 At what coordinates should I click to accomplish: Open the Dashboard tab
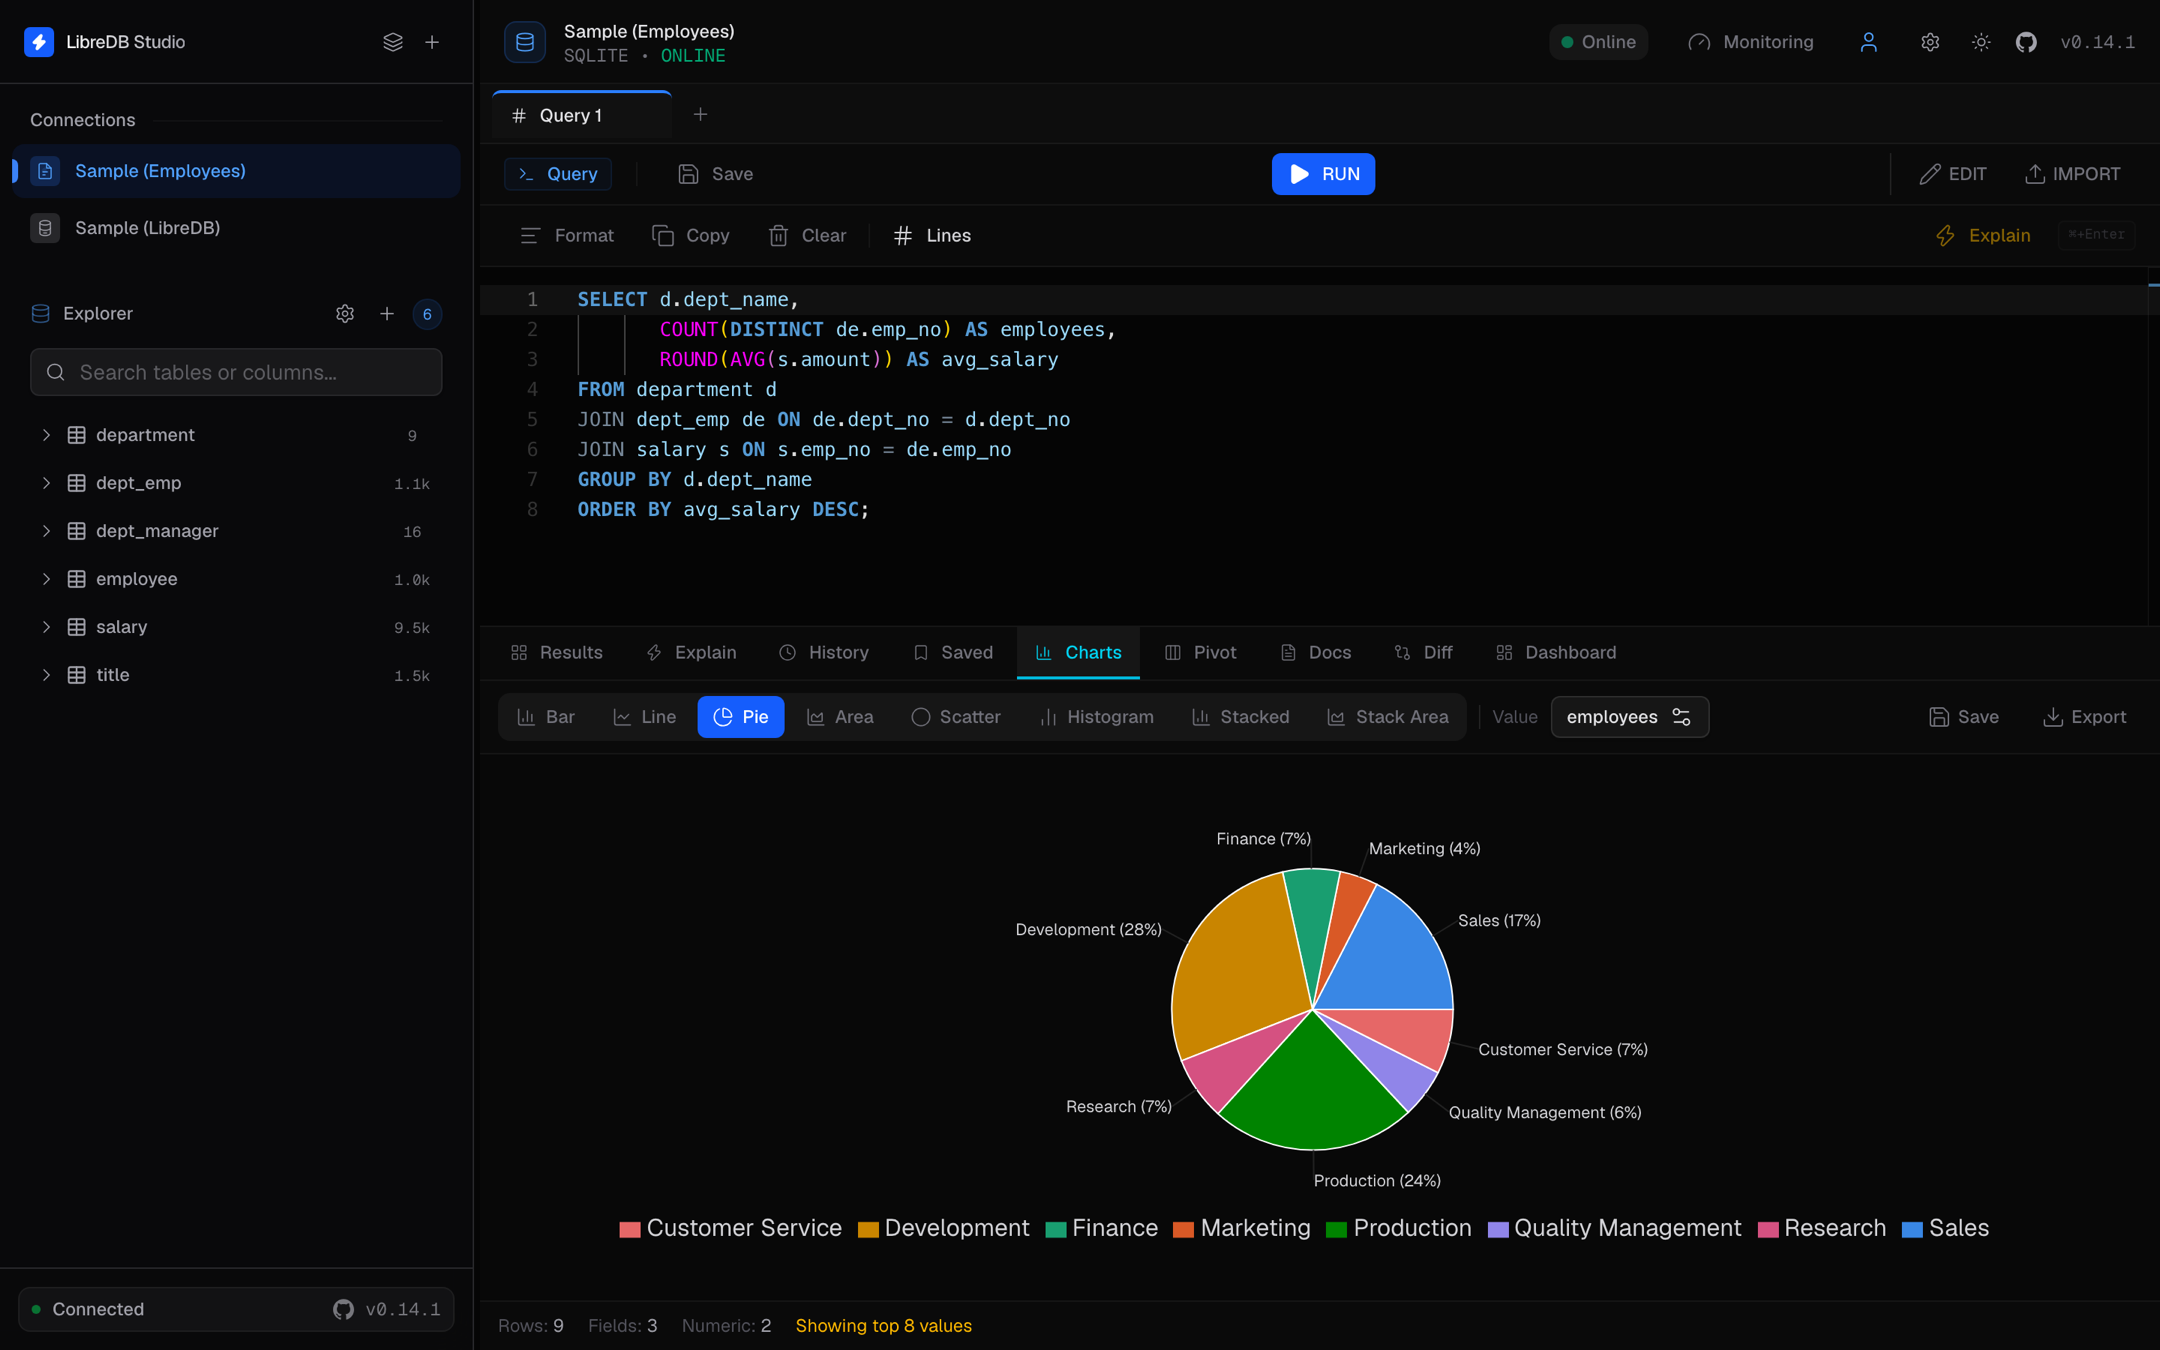(1556, 653)
